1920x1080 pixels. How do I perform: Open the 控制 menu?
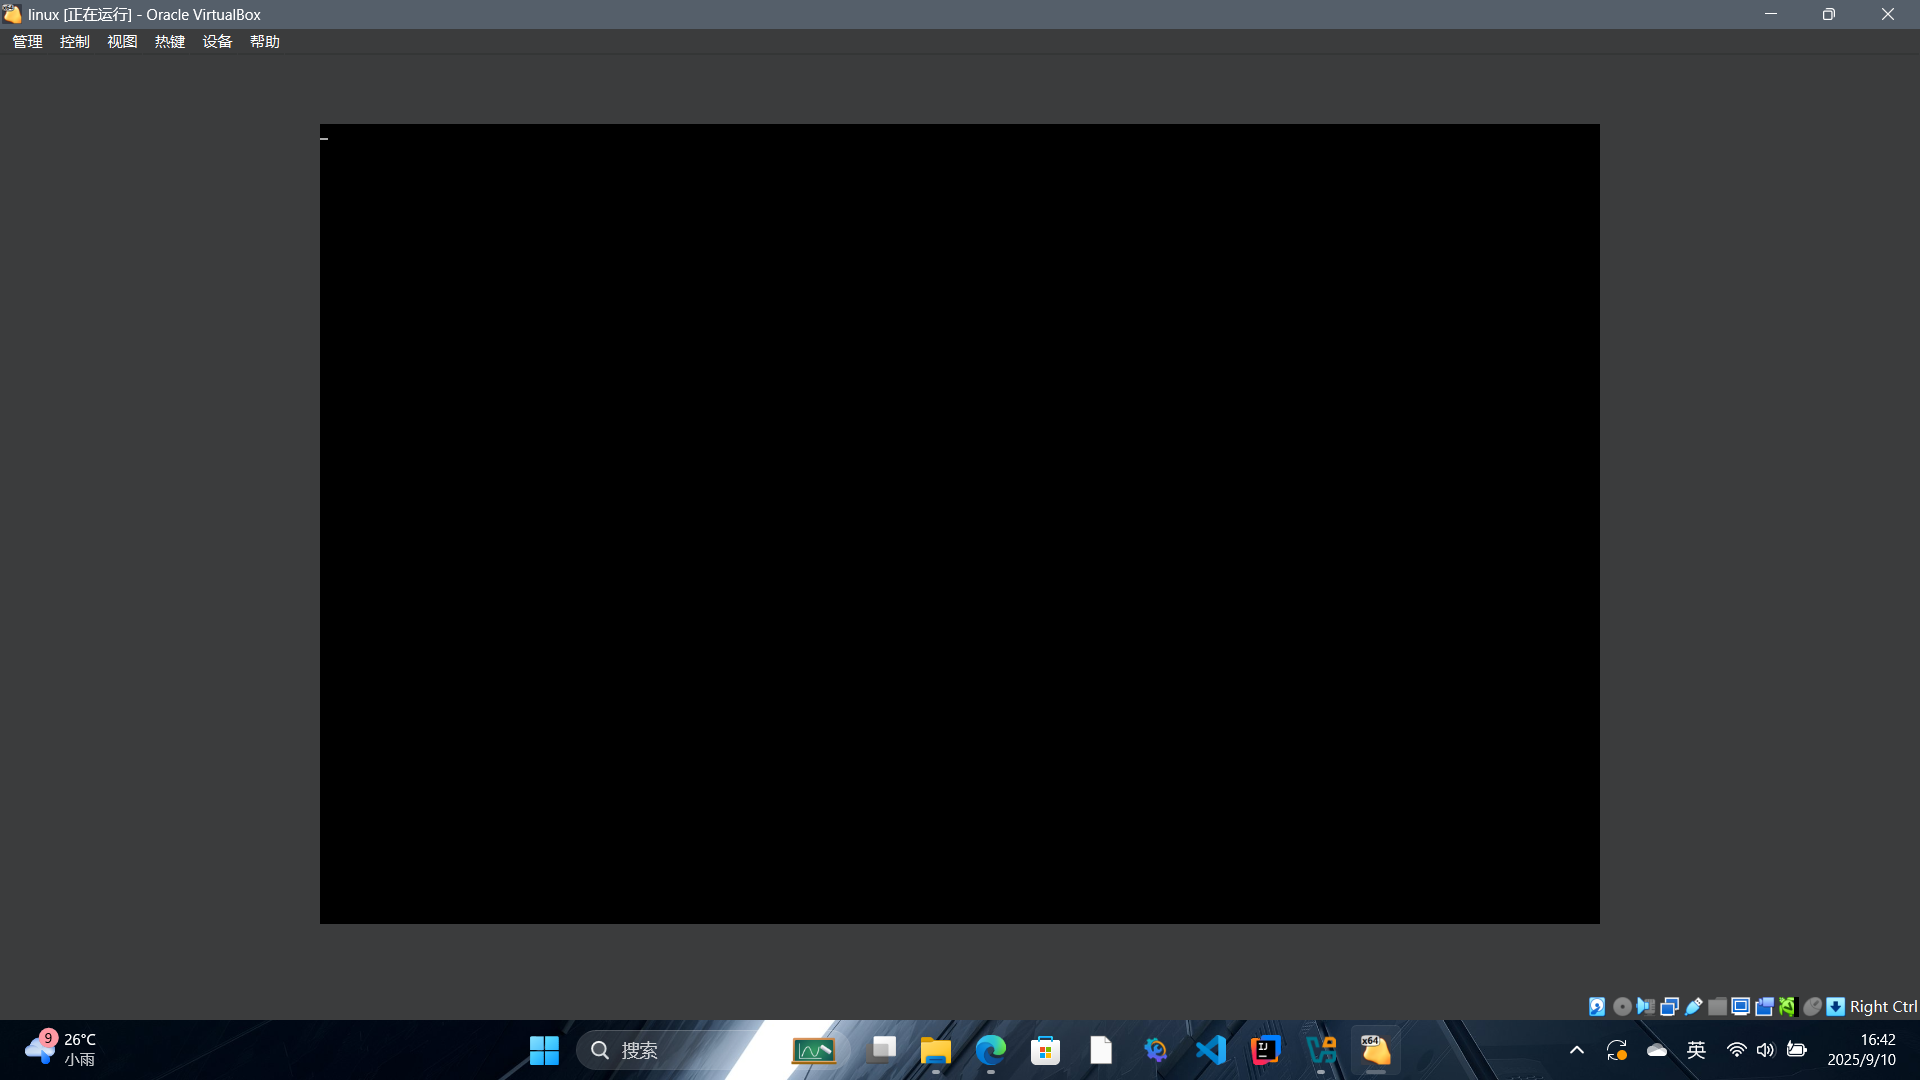tap(74, 41)
